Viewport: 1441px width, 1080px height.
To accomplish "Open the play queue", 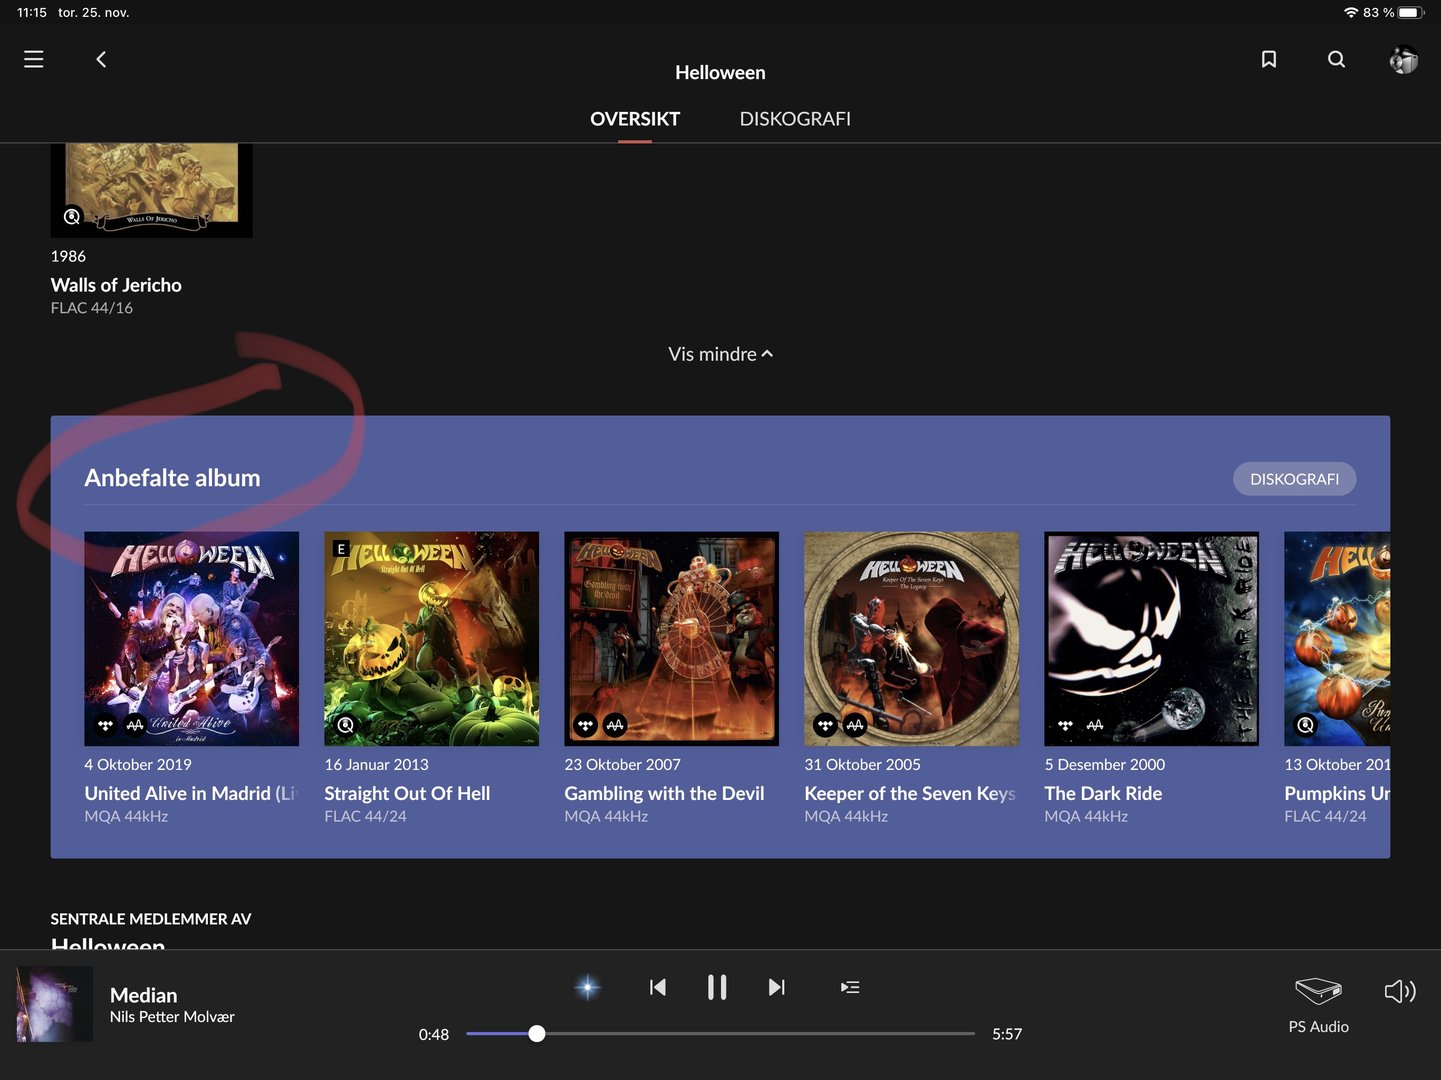I will 850,988.
